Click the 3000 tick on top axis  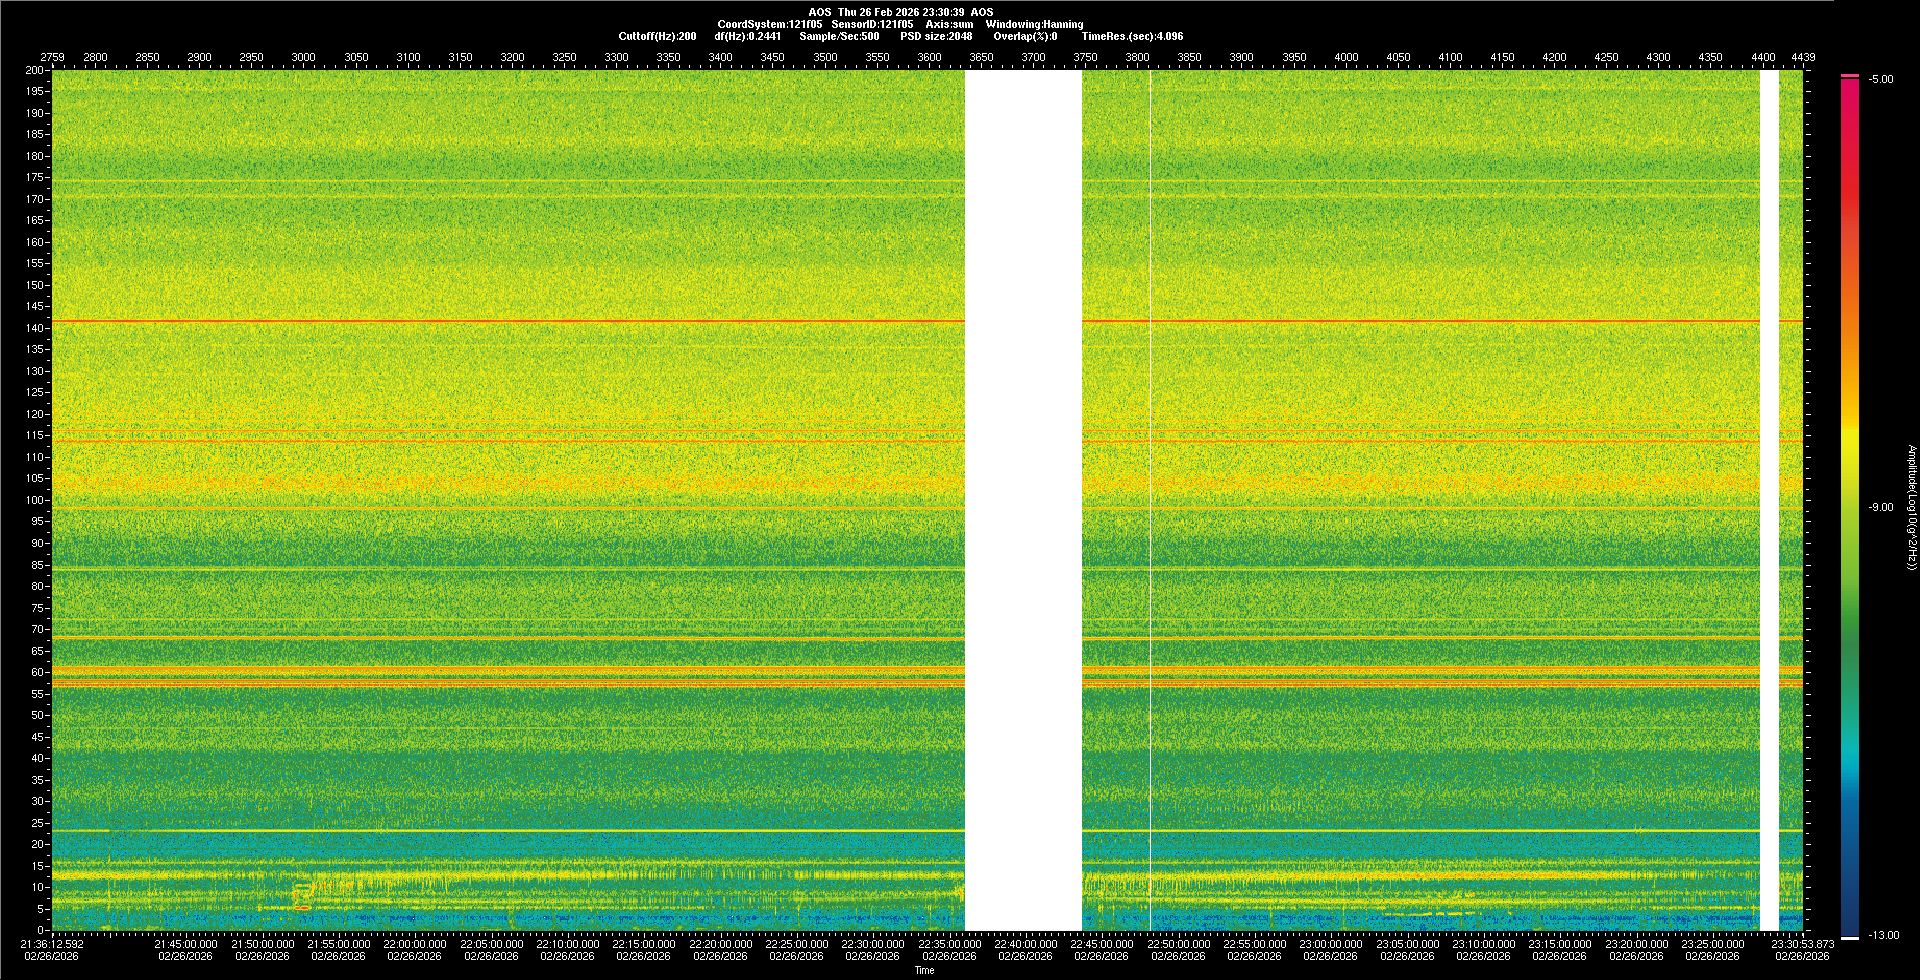pyautogui.click(x=303, y=57)
